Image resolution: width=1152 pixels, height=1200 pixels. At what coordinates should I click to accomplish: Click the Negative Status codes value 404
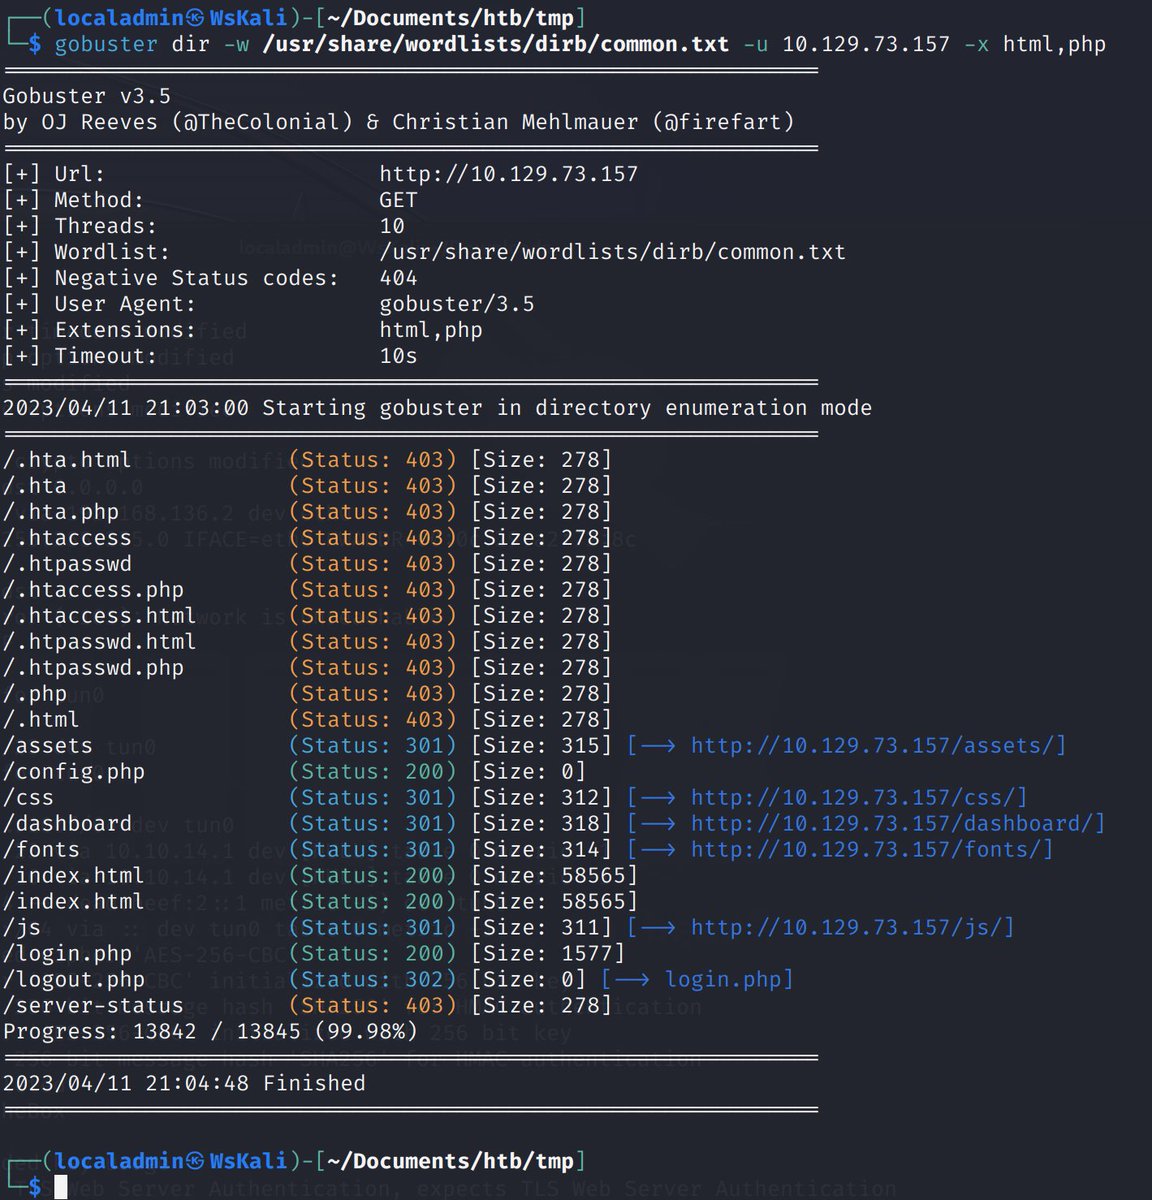point(399,278)
